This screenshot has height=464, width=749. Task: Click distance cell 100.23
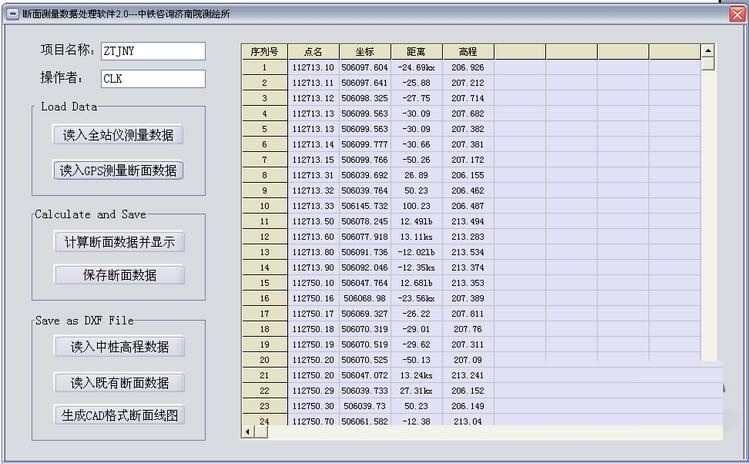coord(417,206)
